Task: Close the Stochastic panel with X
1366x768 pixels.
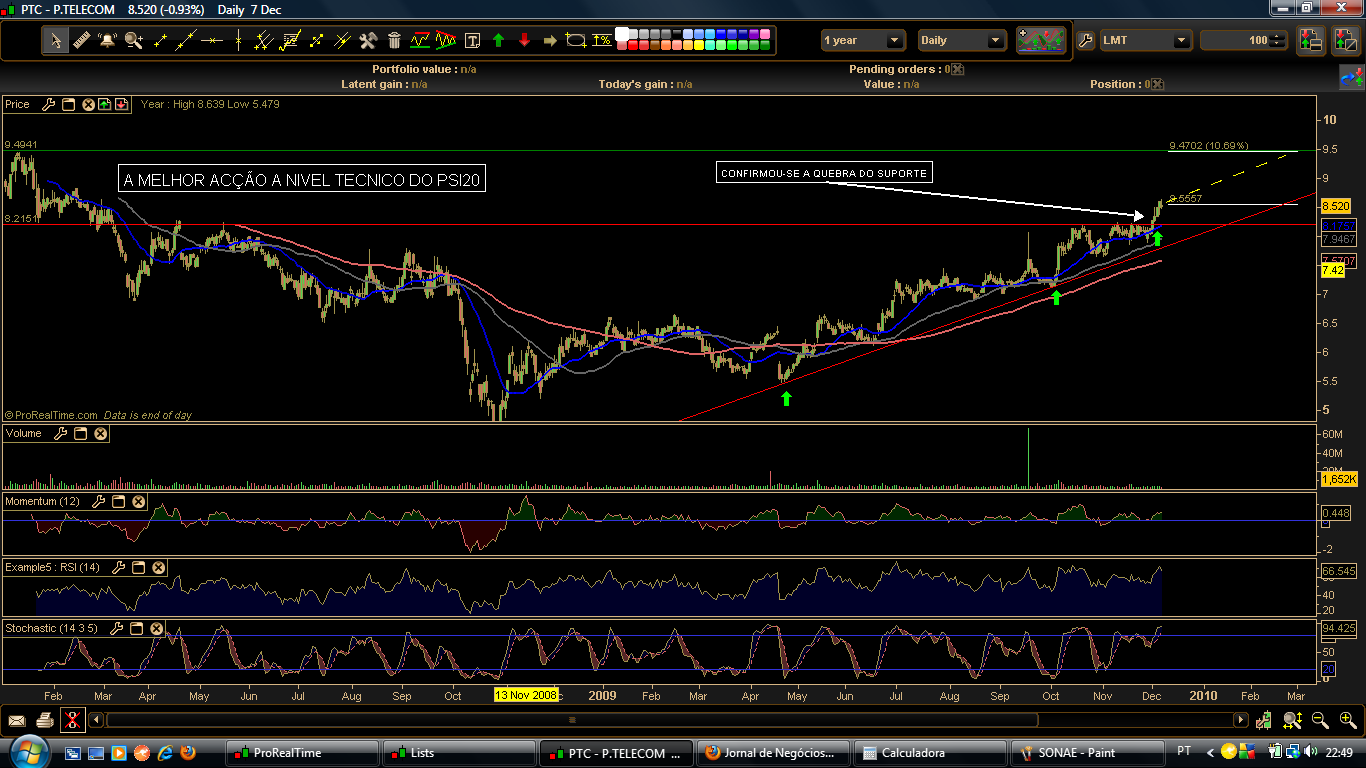Action: click(x=156, y=628)
